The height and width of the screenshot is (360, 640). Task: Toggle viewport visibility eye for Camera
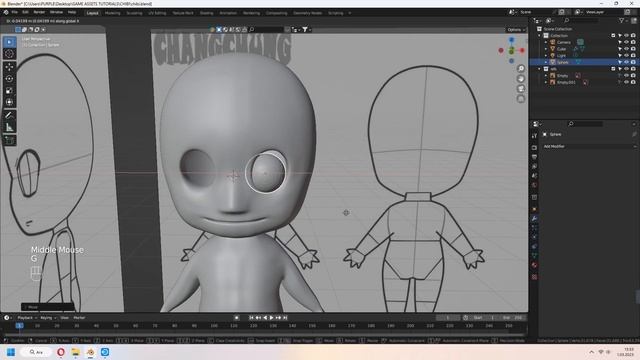click(x=626, y=42)
